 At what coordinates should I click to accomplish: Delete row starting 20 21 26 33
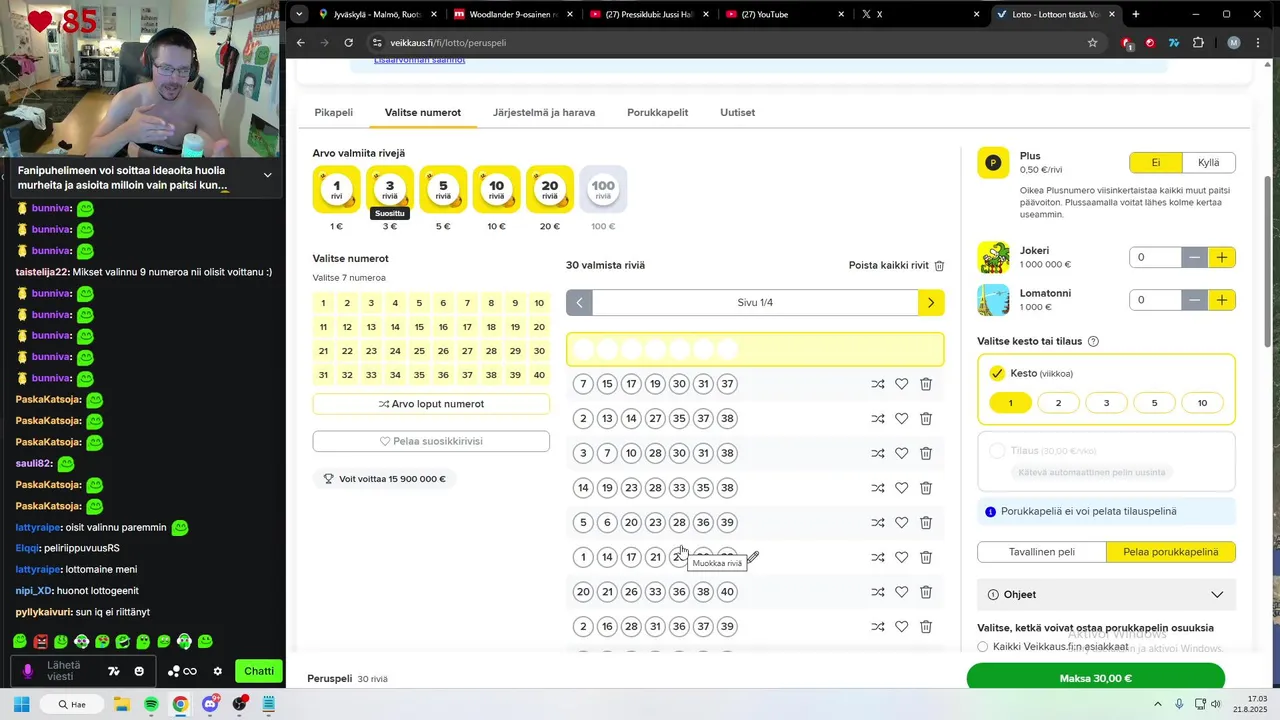926,592
